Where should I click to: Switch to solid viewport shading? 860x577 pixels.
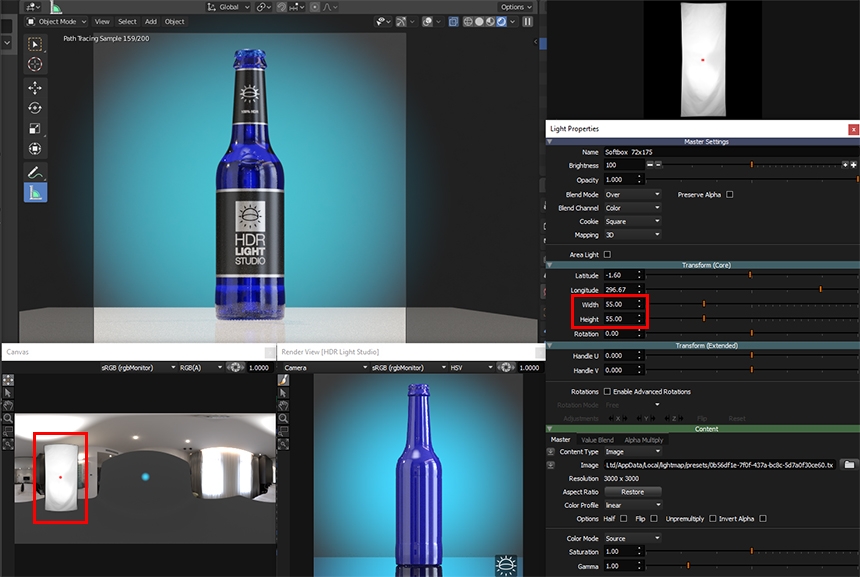point(479,21)
